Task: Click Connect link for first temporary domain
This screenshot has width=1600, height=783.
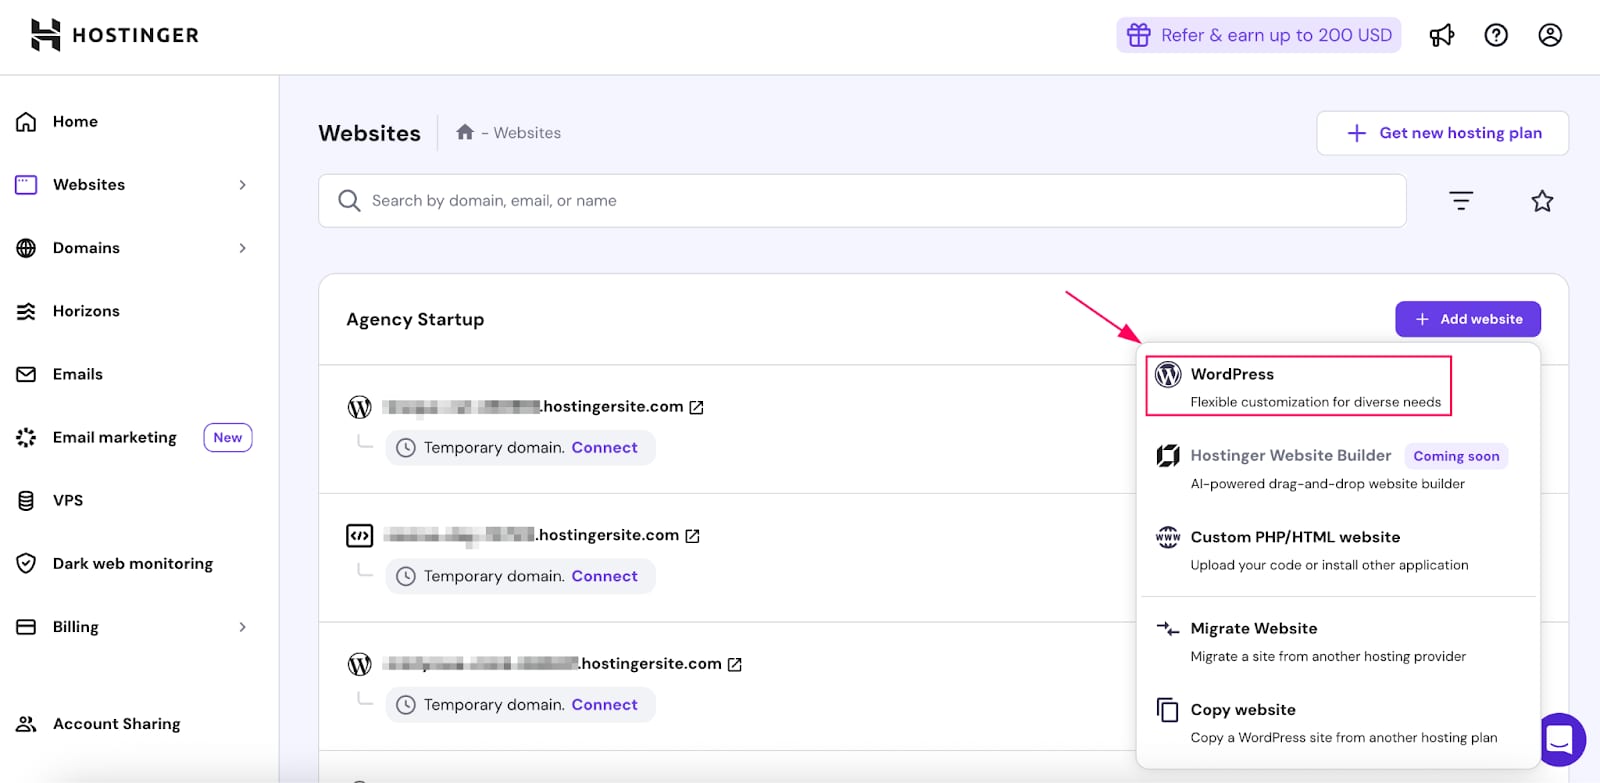Action: click(604, 448)
